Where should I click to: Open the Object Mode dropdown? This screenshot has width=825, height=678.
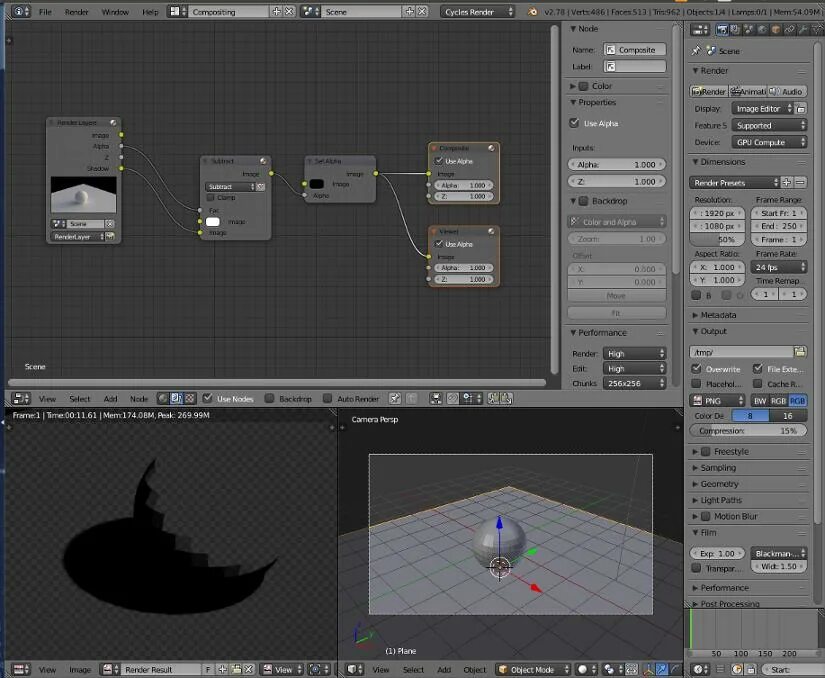534,670
